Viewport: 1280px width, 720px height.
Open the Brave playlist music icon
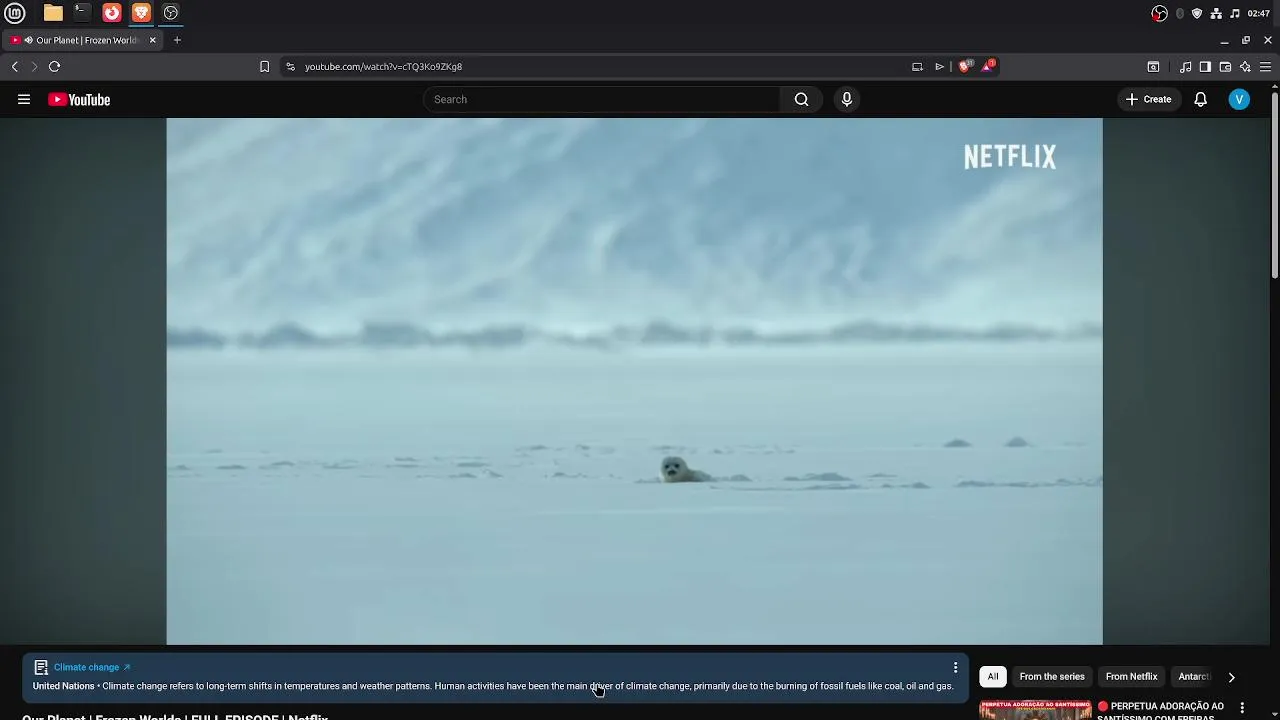1185,67
